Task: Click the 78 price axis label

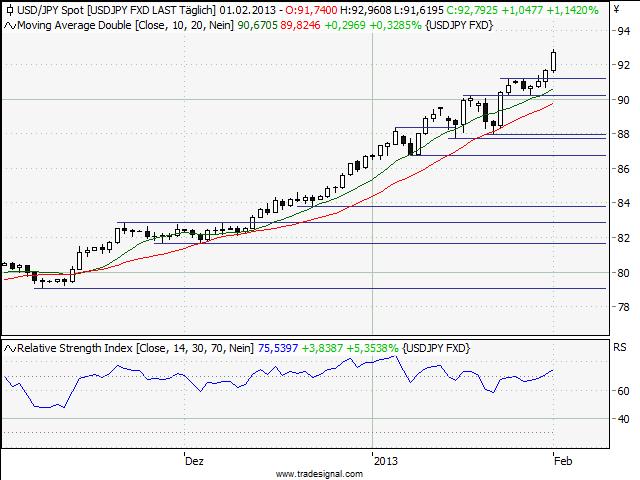Action: click(622, 307)
